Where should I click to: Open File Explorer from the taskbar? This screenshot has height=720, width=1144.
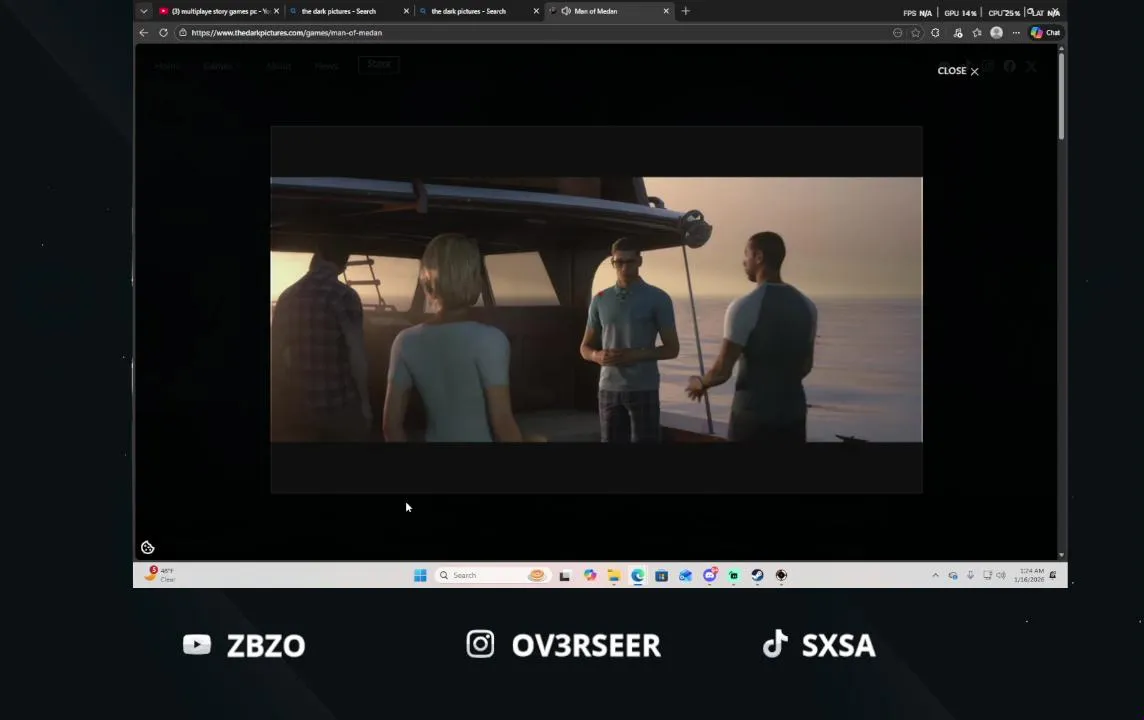tap(614, 576)
